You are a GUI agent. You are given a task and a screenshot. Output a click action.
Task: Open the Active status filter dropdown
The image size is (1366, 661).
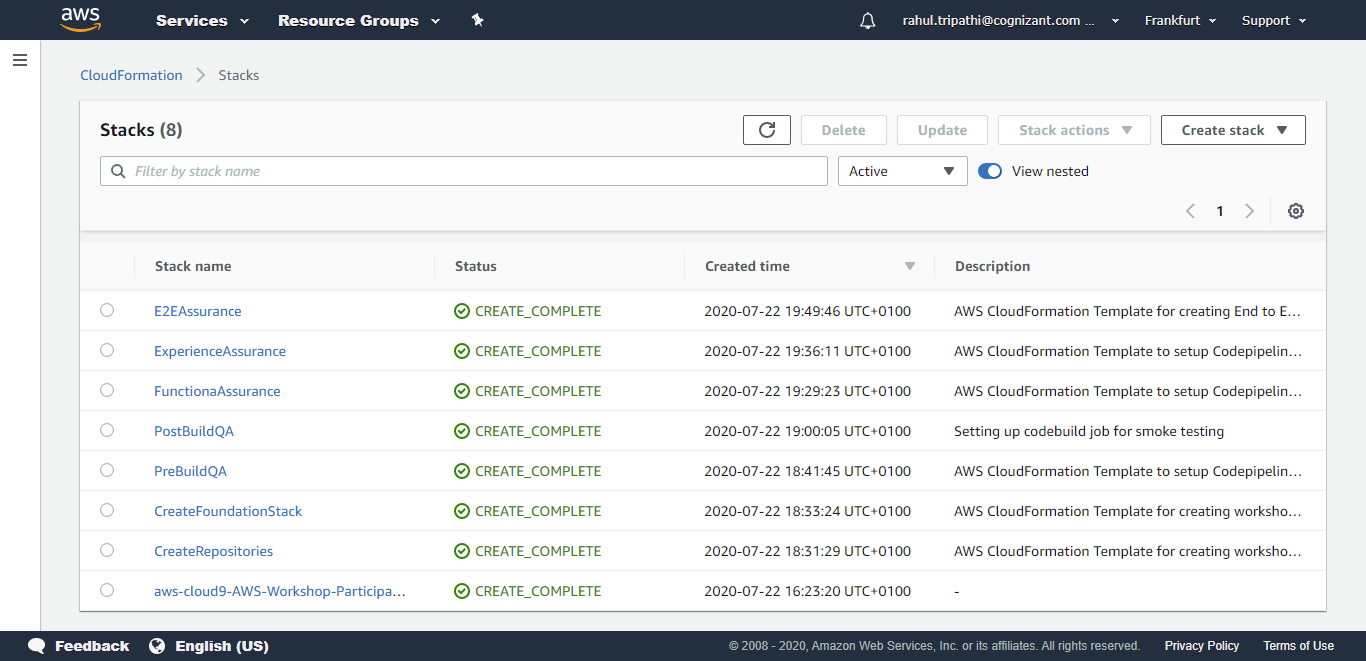tap(903, 171)
